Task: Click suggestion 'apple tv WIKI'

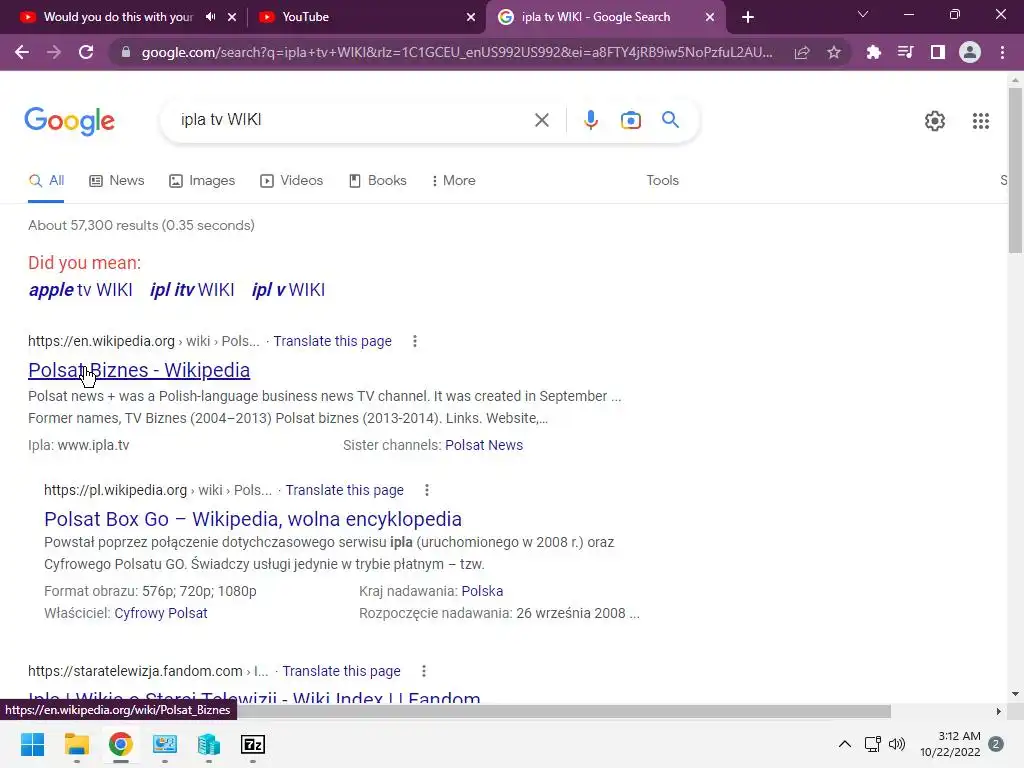Action: point(80,290)
